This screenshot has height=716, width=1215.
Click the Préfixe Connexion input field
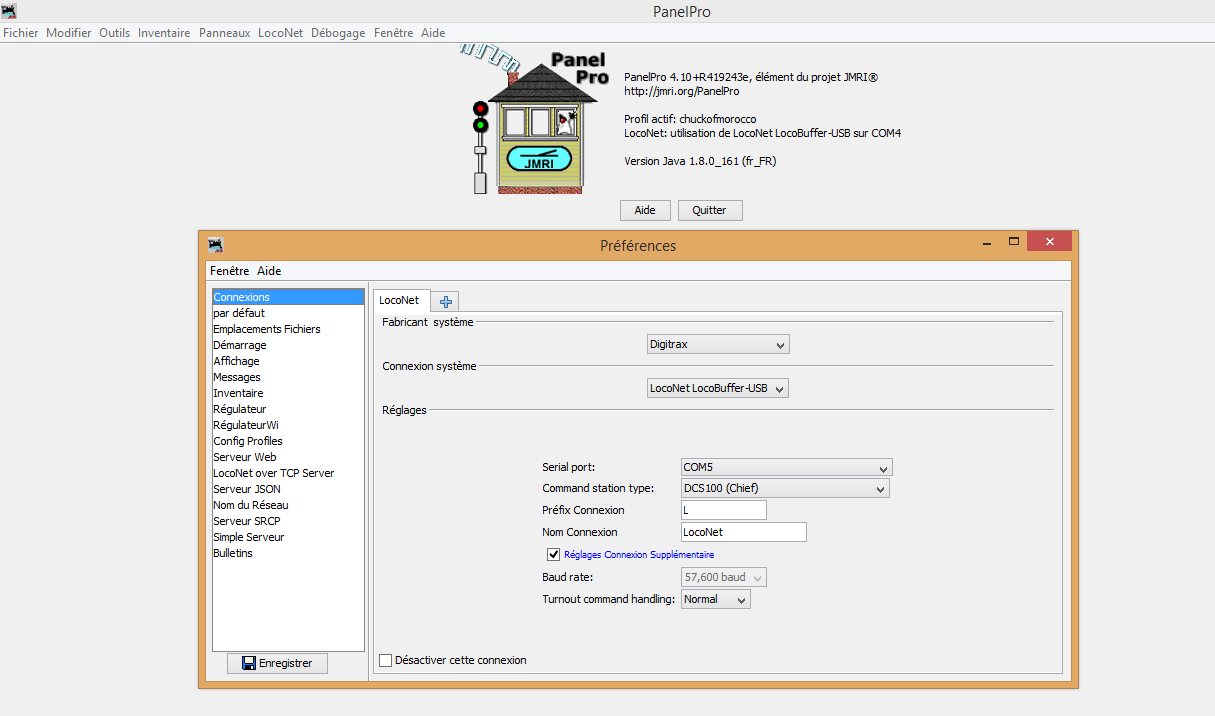(724, 510)
